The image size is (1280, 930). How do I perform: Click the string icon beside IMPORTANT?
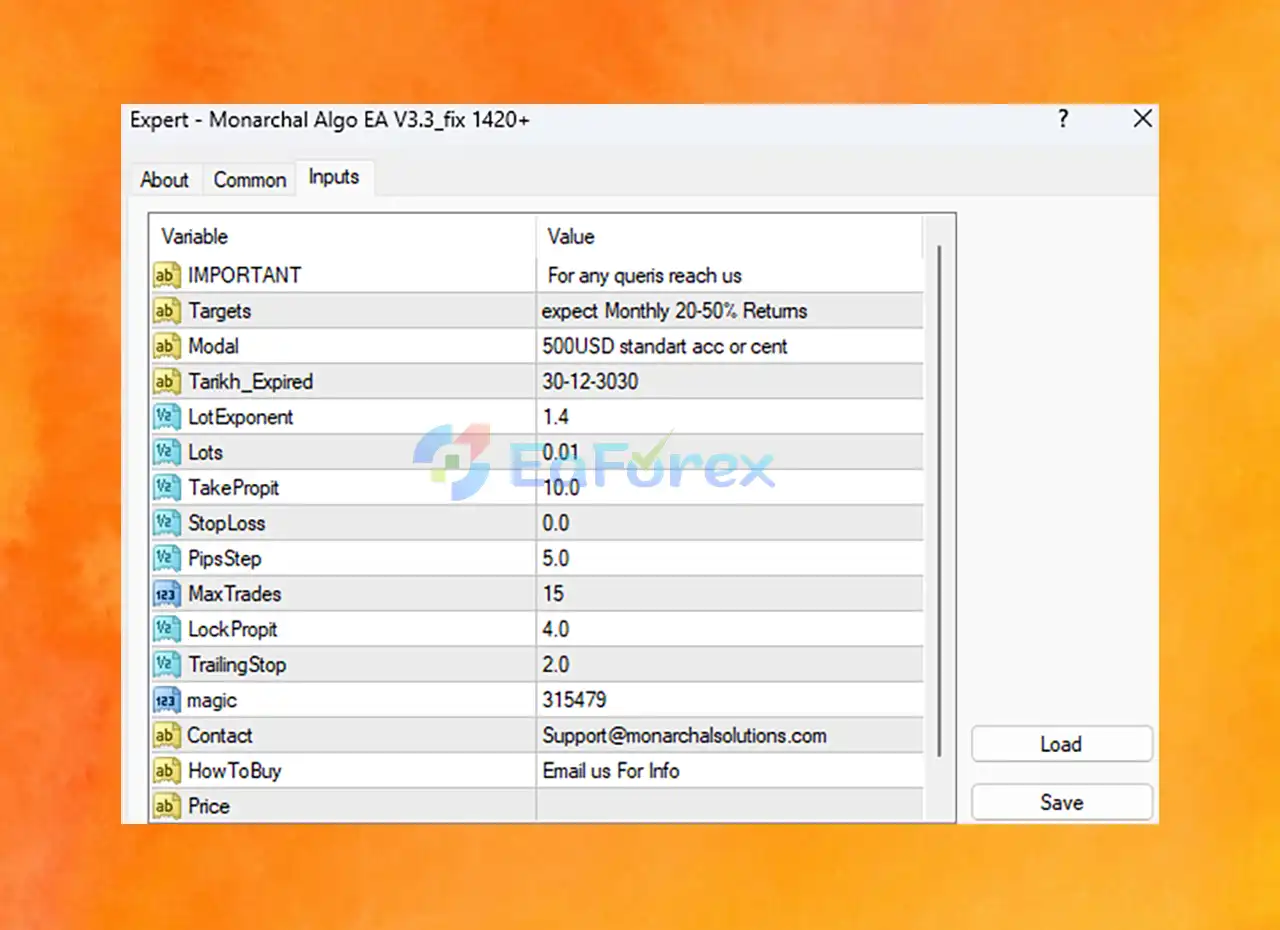click(x=166, y=275)
